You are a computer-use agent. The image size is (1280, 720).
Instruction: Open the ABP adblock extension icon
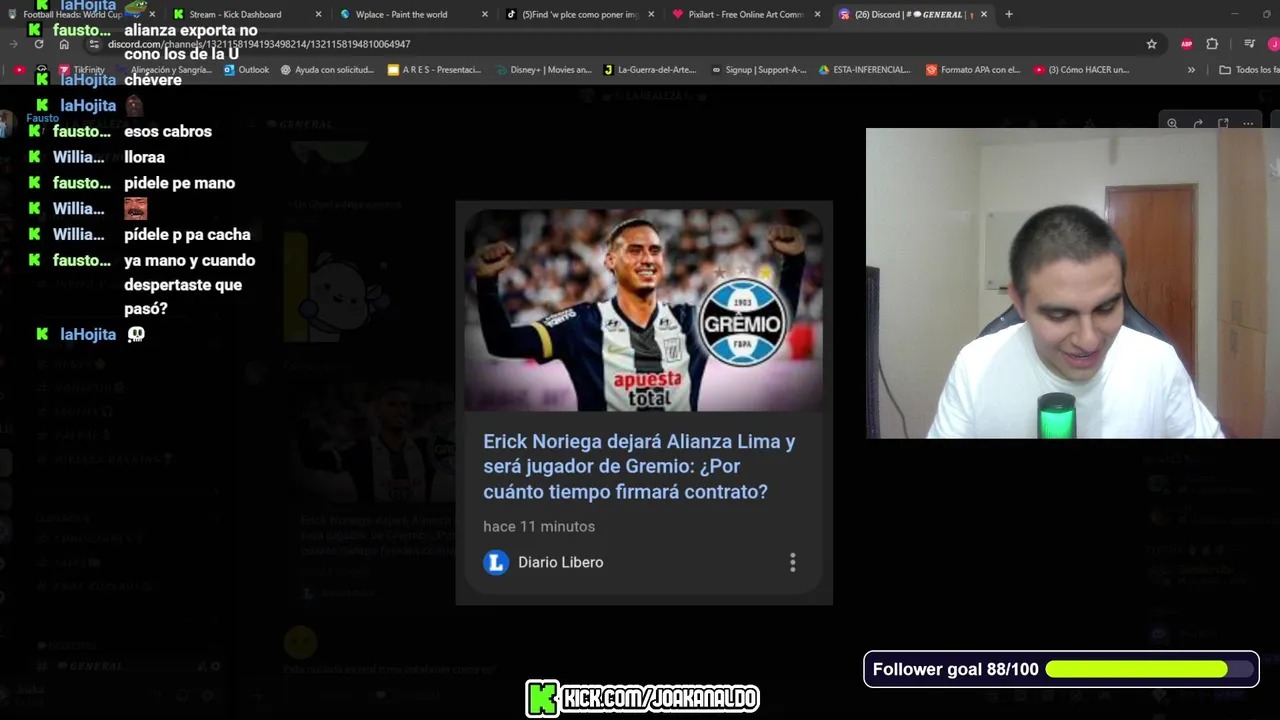(1187, 44)
